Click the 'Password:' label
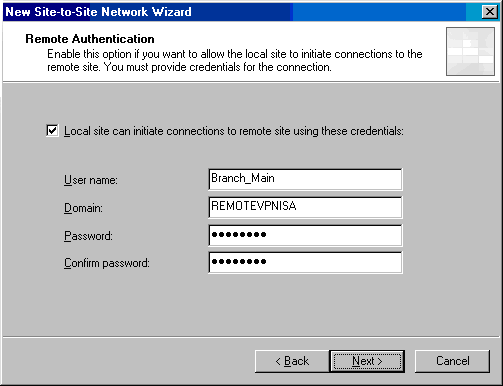 [x=88, y=236]
